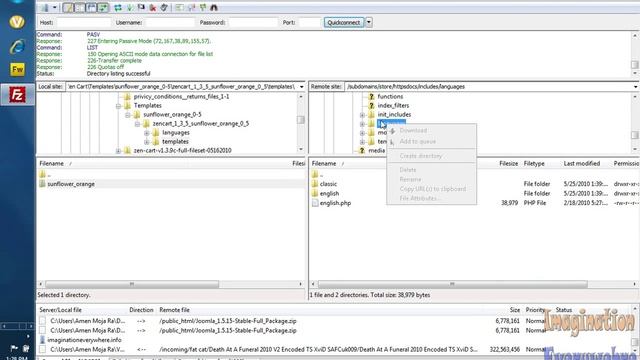Open the yellow V taskbar icon

pyautogui.click(x=17, y=22)
